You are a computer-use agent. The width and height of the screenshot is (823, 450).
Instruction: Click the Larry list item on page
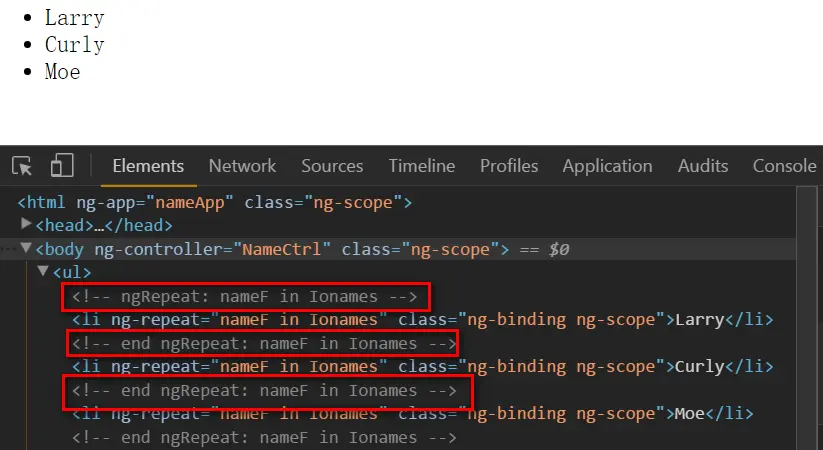coord(75,18)
